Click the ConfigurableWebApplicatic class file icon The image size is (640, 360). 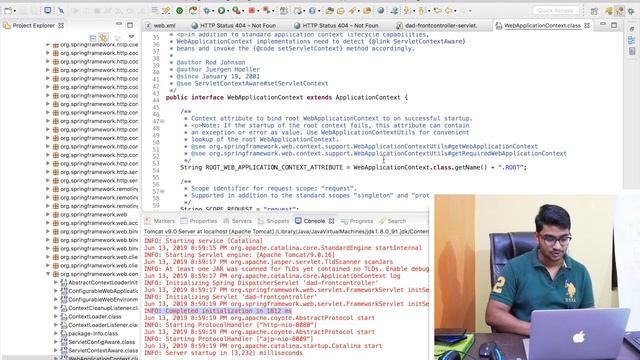[64, 291]
